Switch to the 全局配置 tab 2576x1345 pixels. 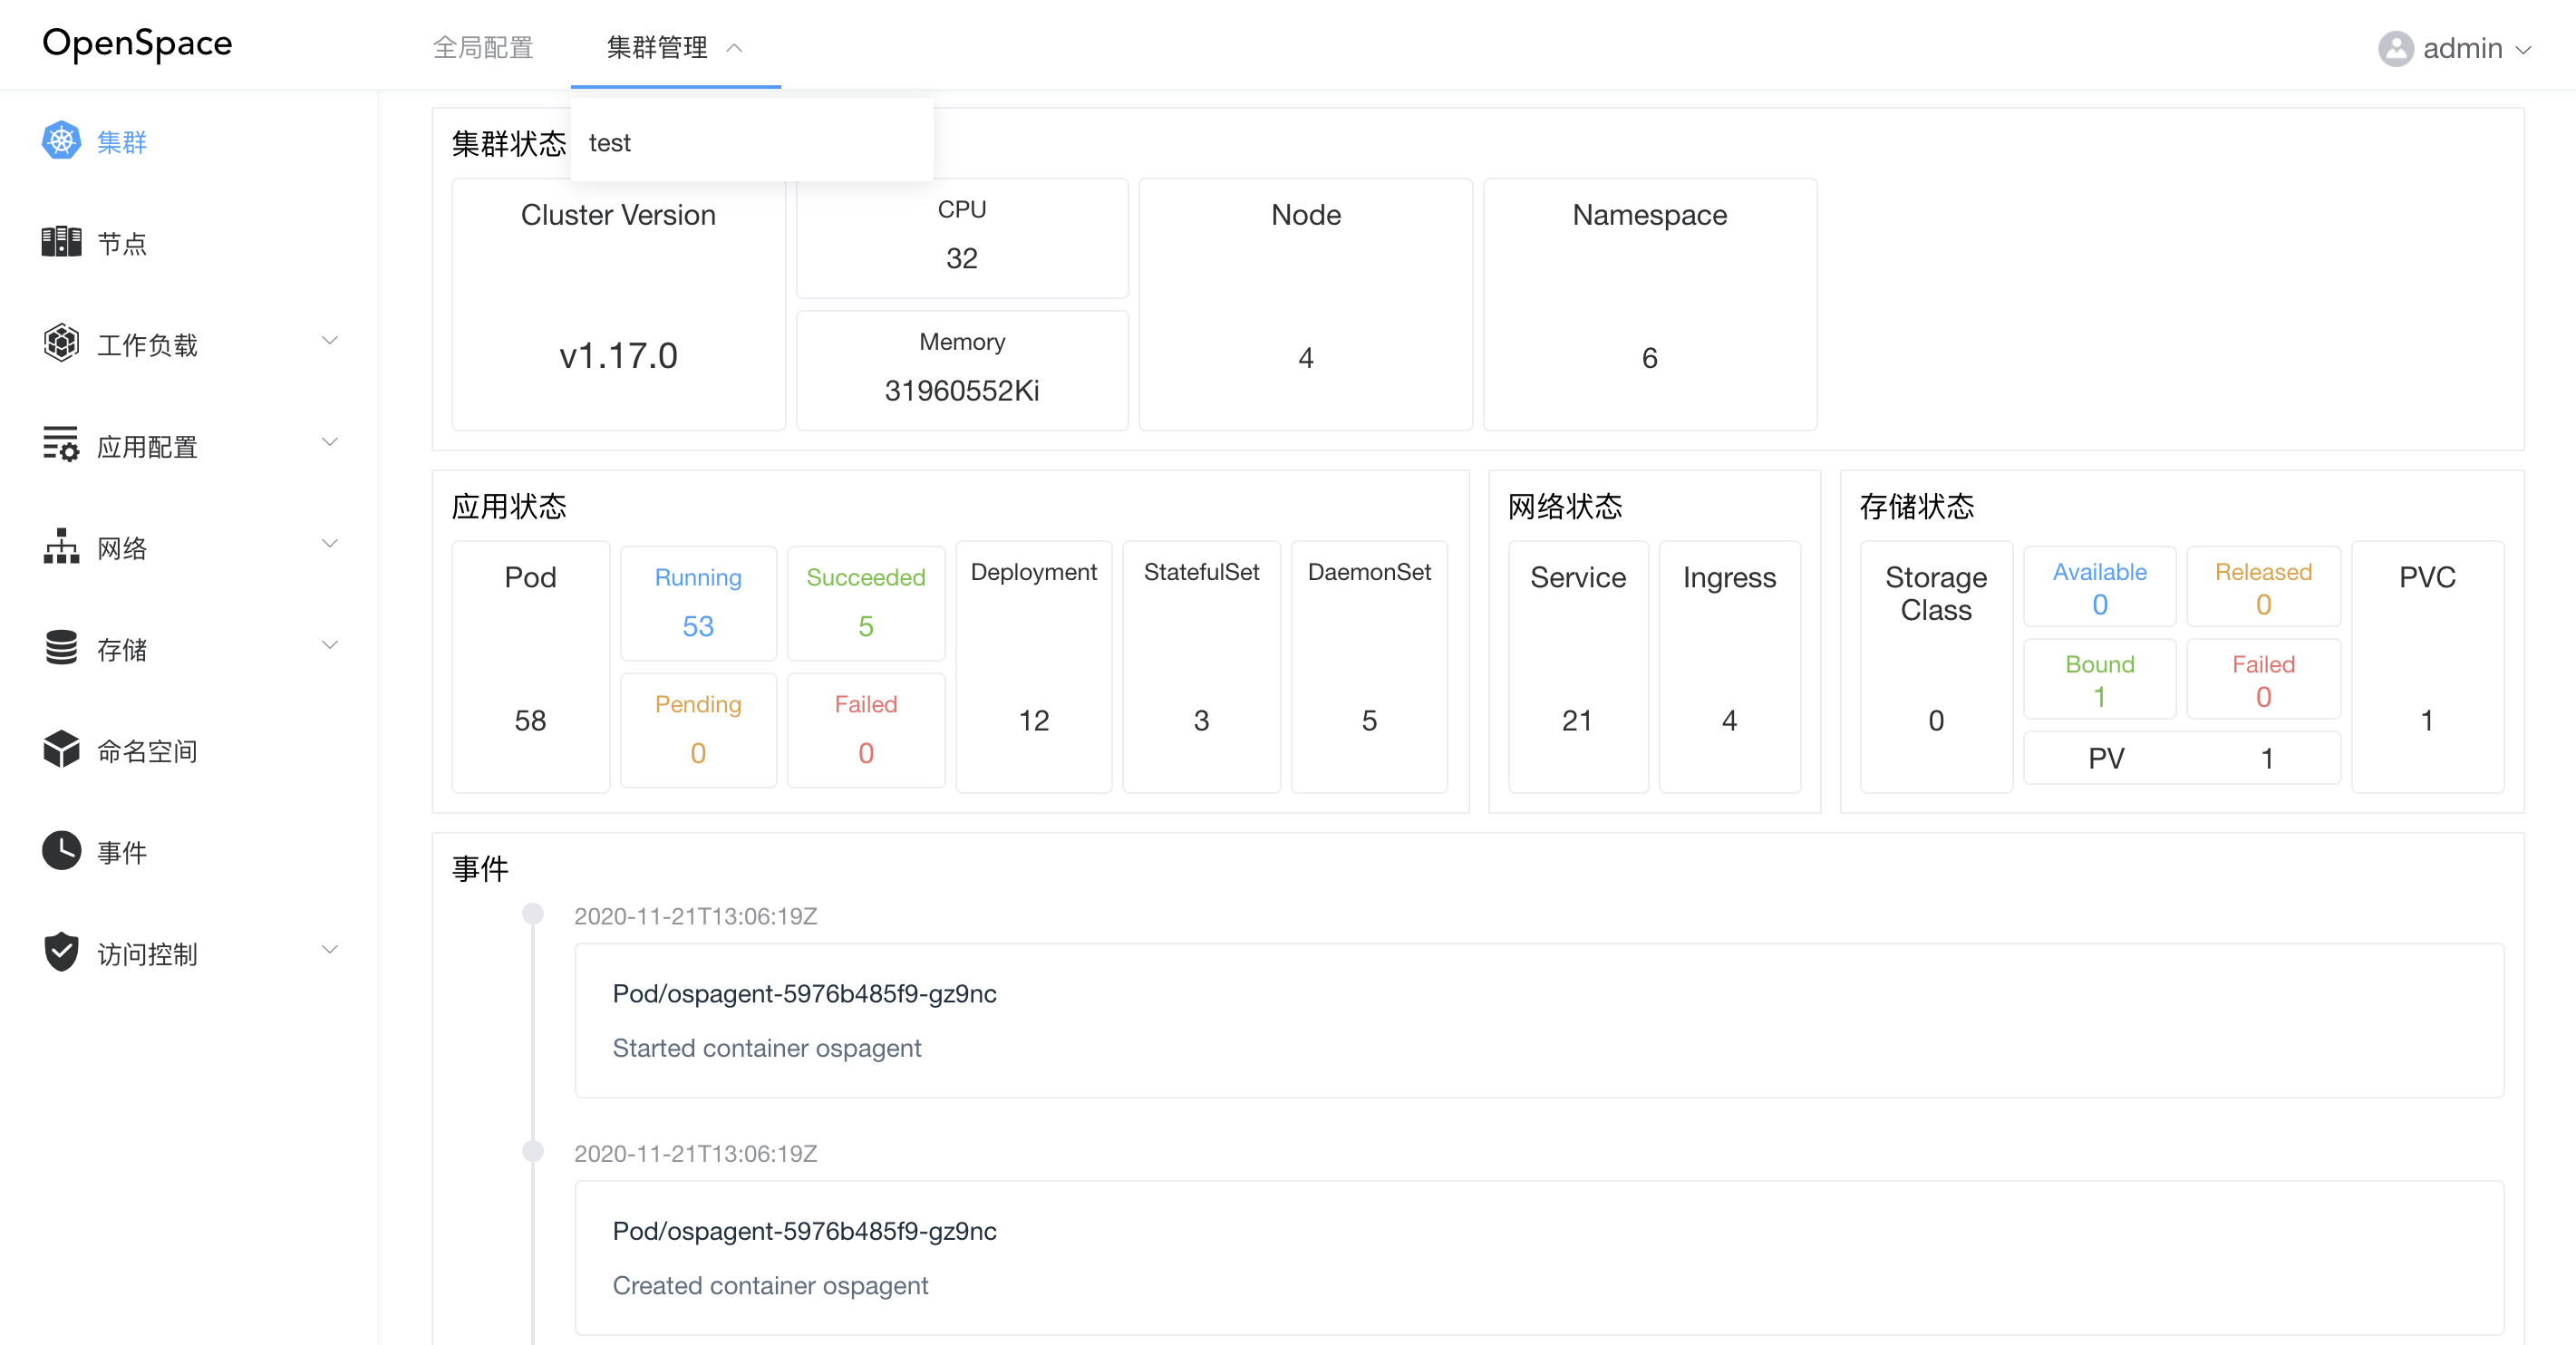(483, 47)
